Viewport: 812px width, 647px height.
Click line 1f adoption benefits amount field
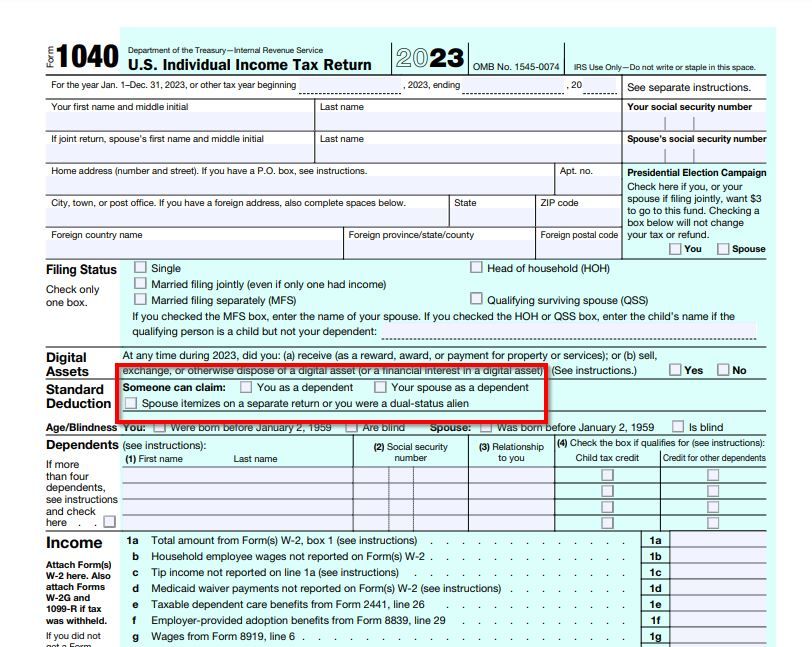pyautogui.click(x=718, y=621)
